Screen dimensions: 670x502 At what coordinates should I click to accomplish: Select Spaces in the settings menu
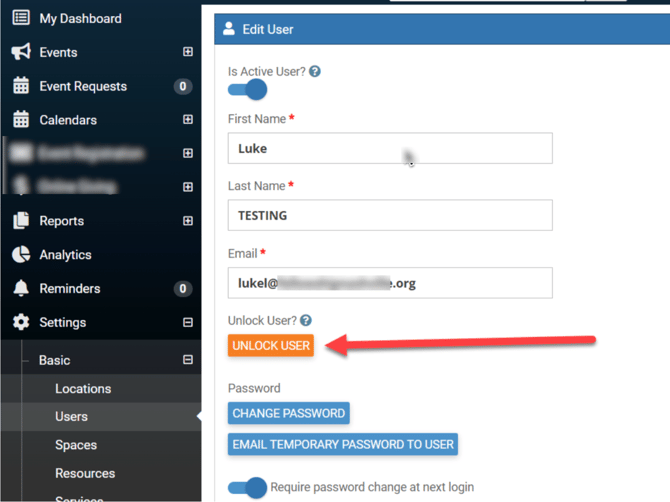(76, 445)
